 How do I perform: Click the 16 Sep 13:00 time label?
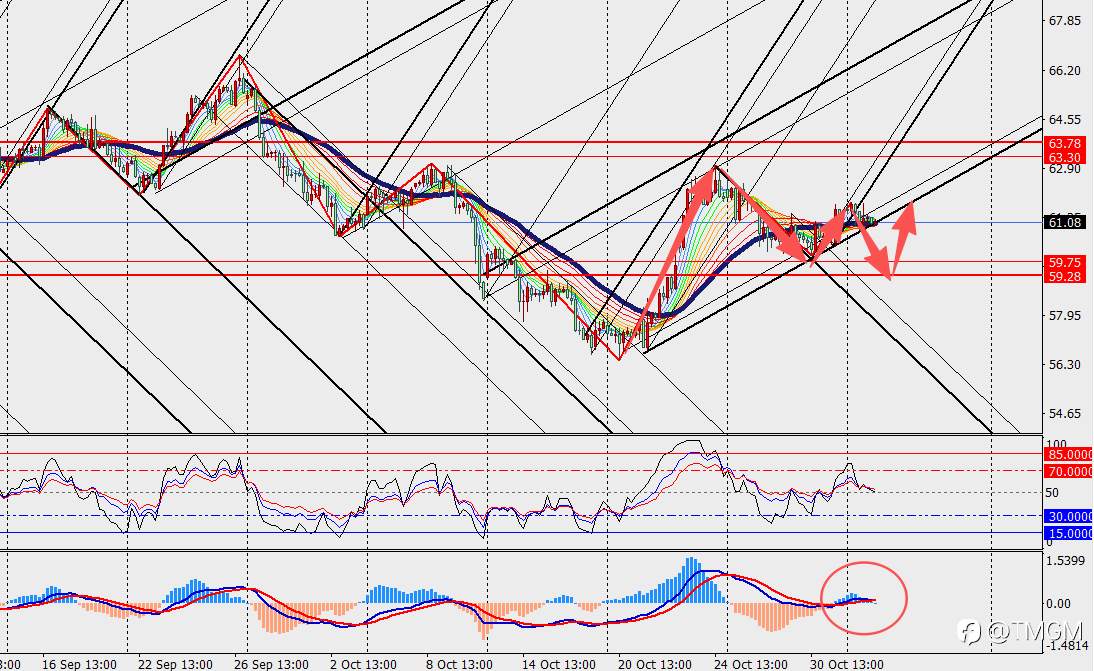[x=79, y=664]
